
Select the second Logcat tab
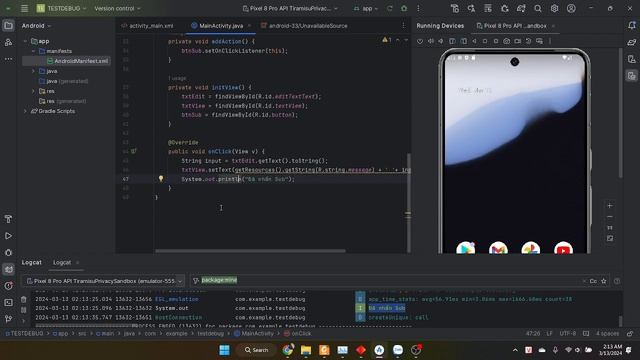[62, 262]
